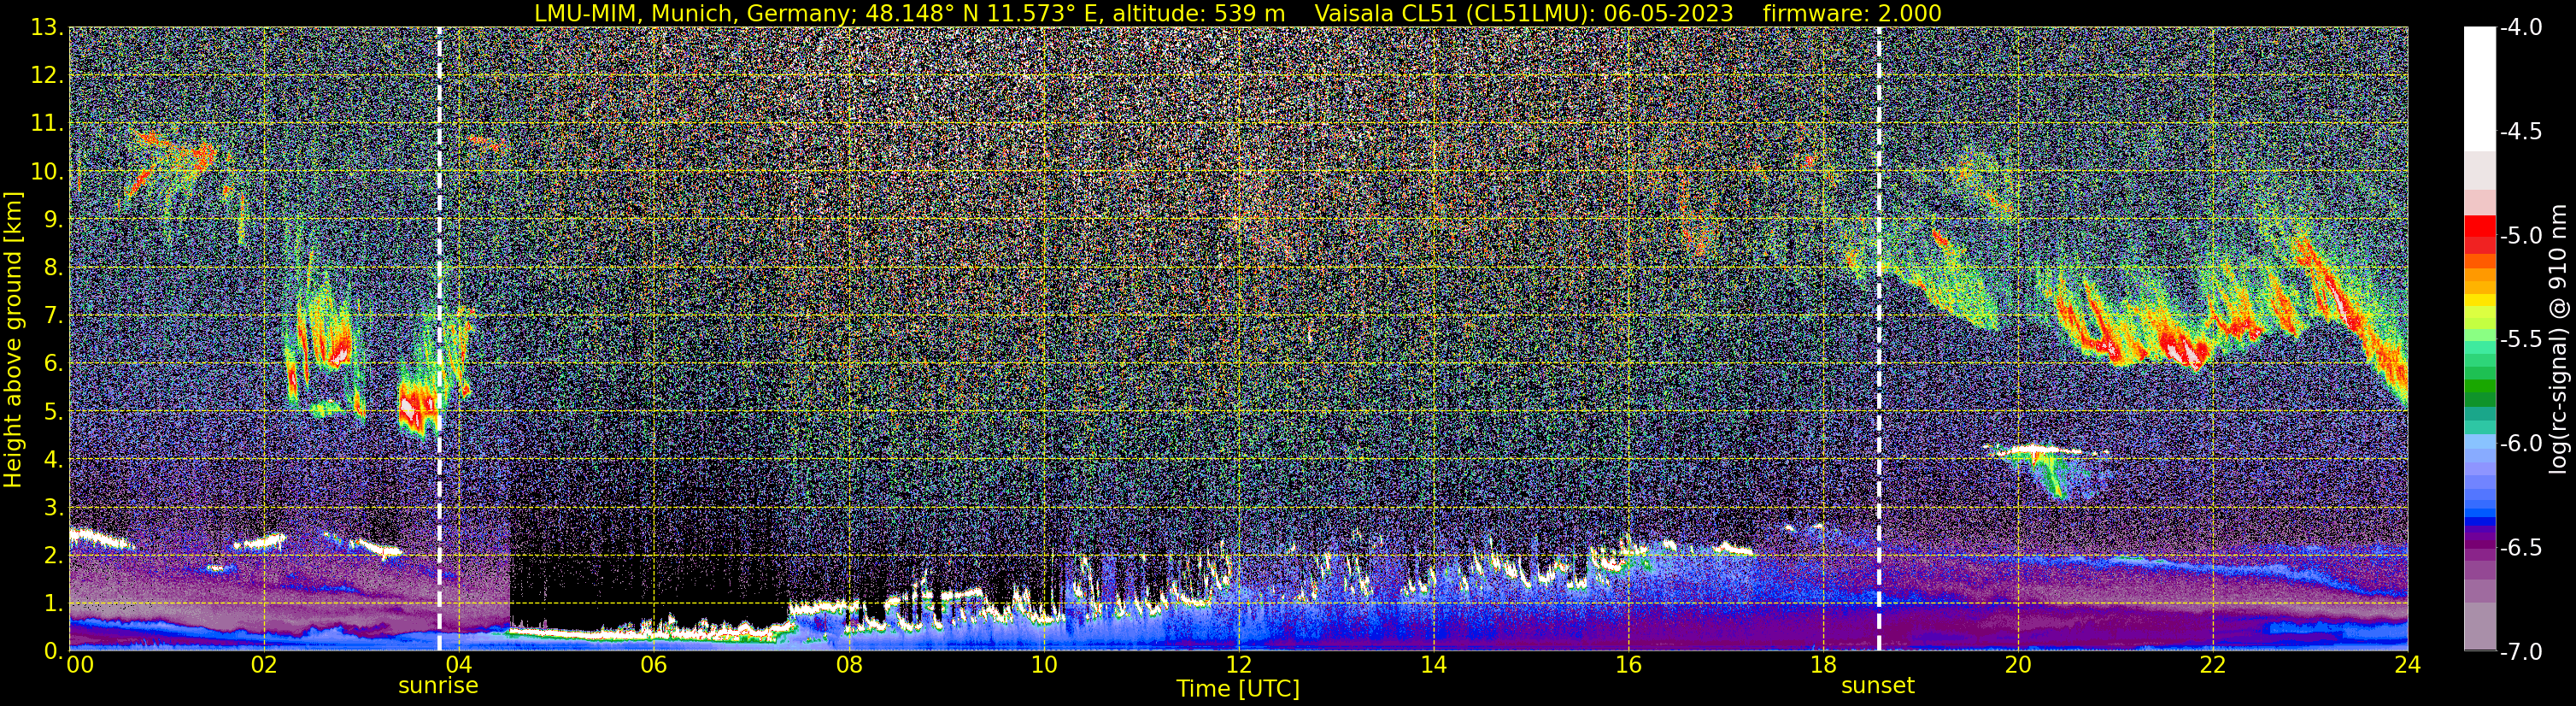
Task: Click the white top segment of the colorbar
Action: click(x=2479, y=88)
